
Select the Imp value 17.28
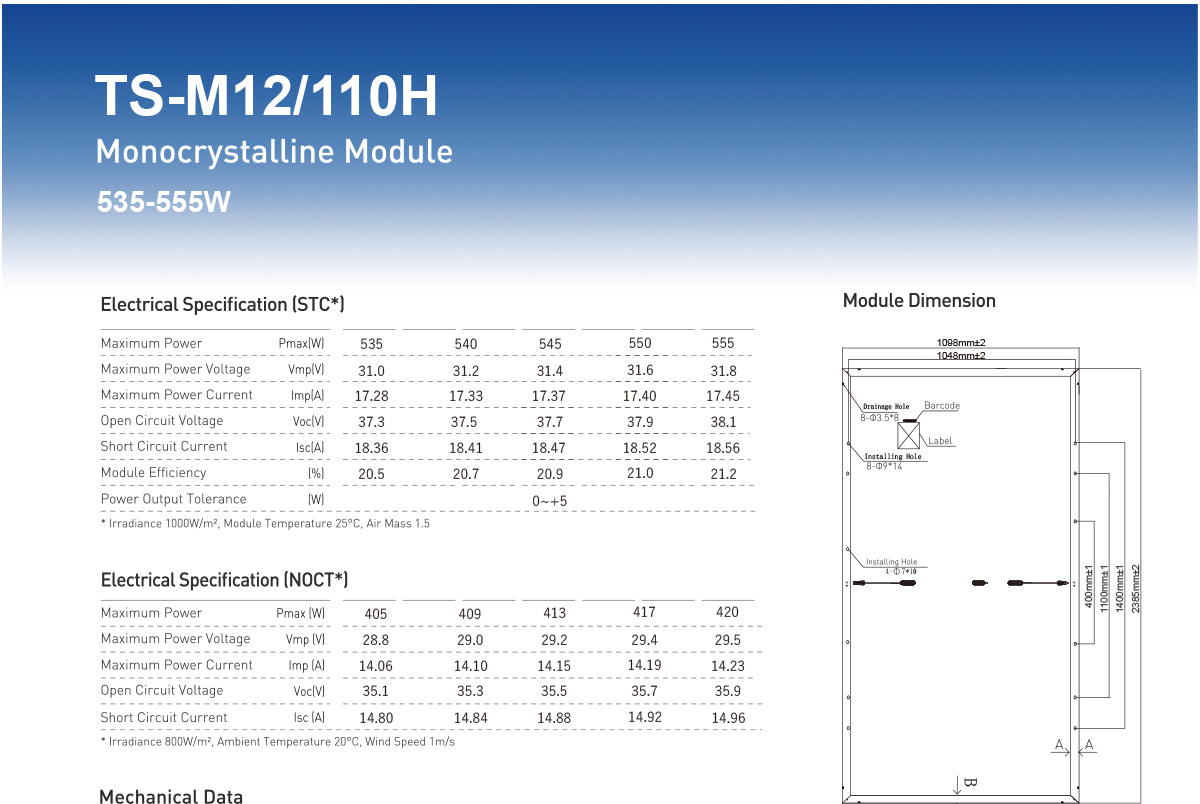tap(371, 397)
